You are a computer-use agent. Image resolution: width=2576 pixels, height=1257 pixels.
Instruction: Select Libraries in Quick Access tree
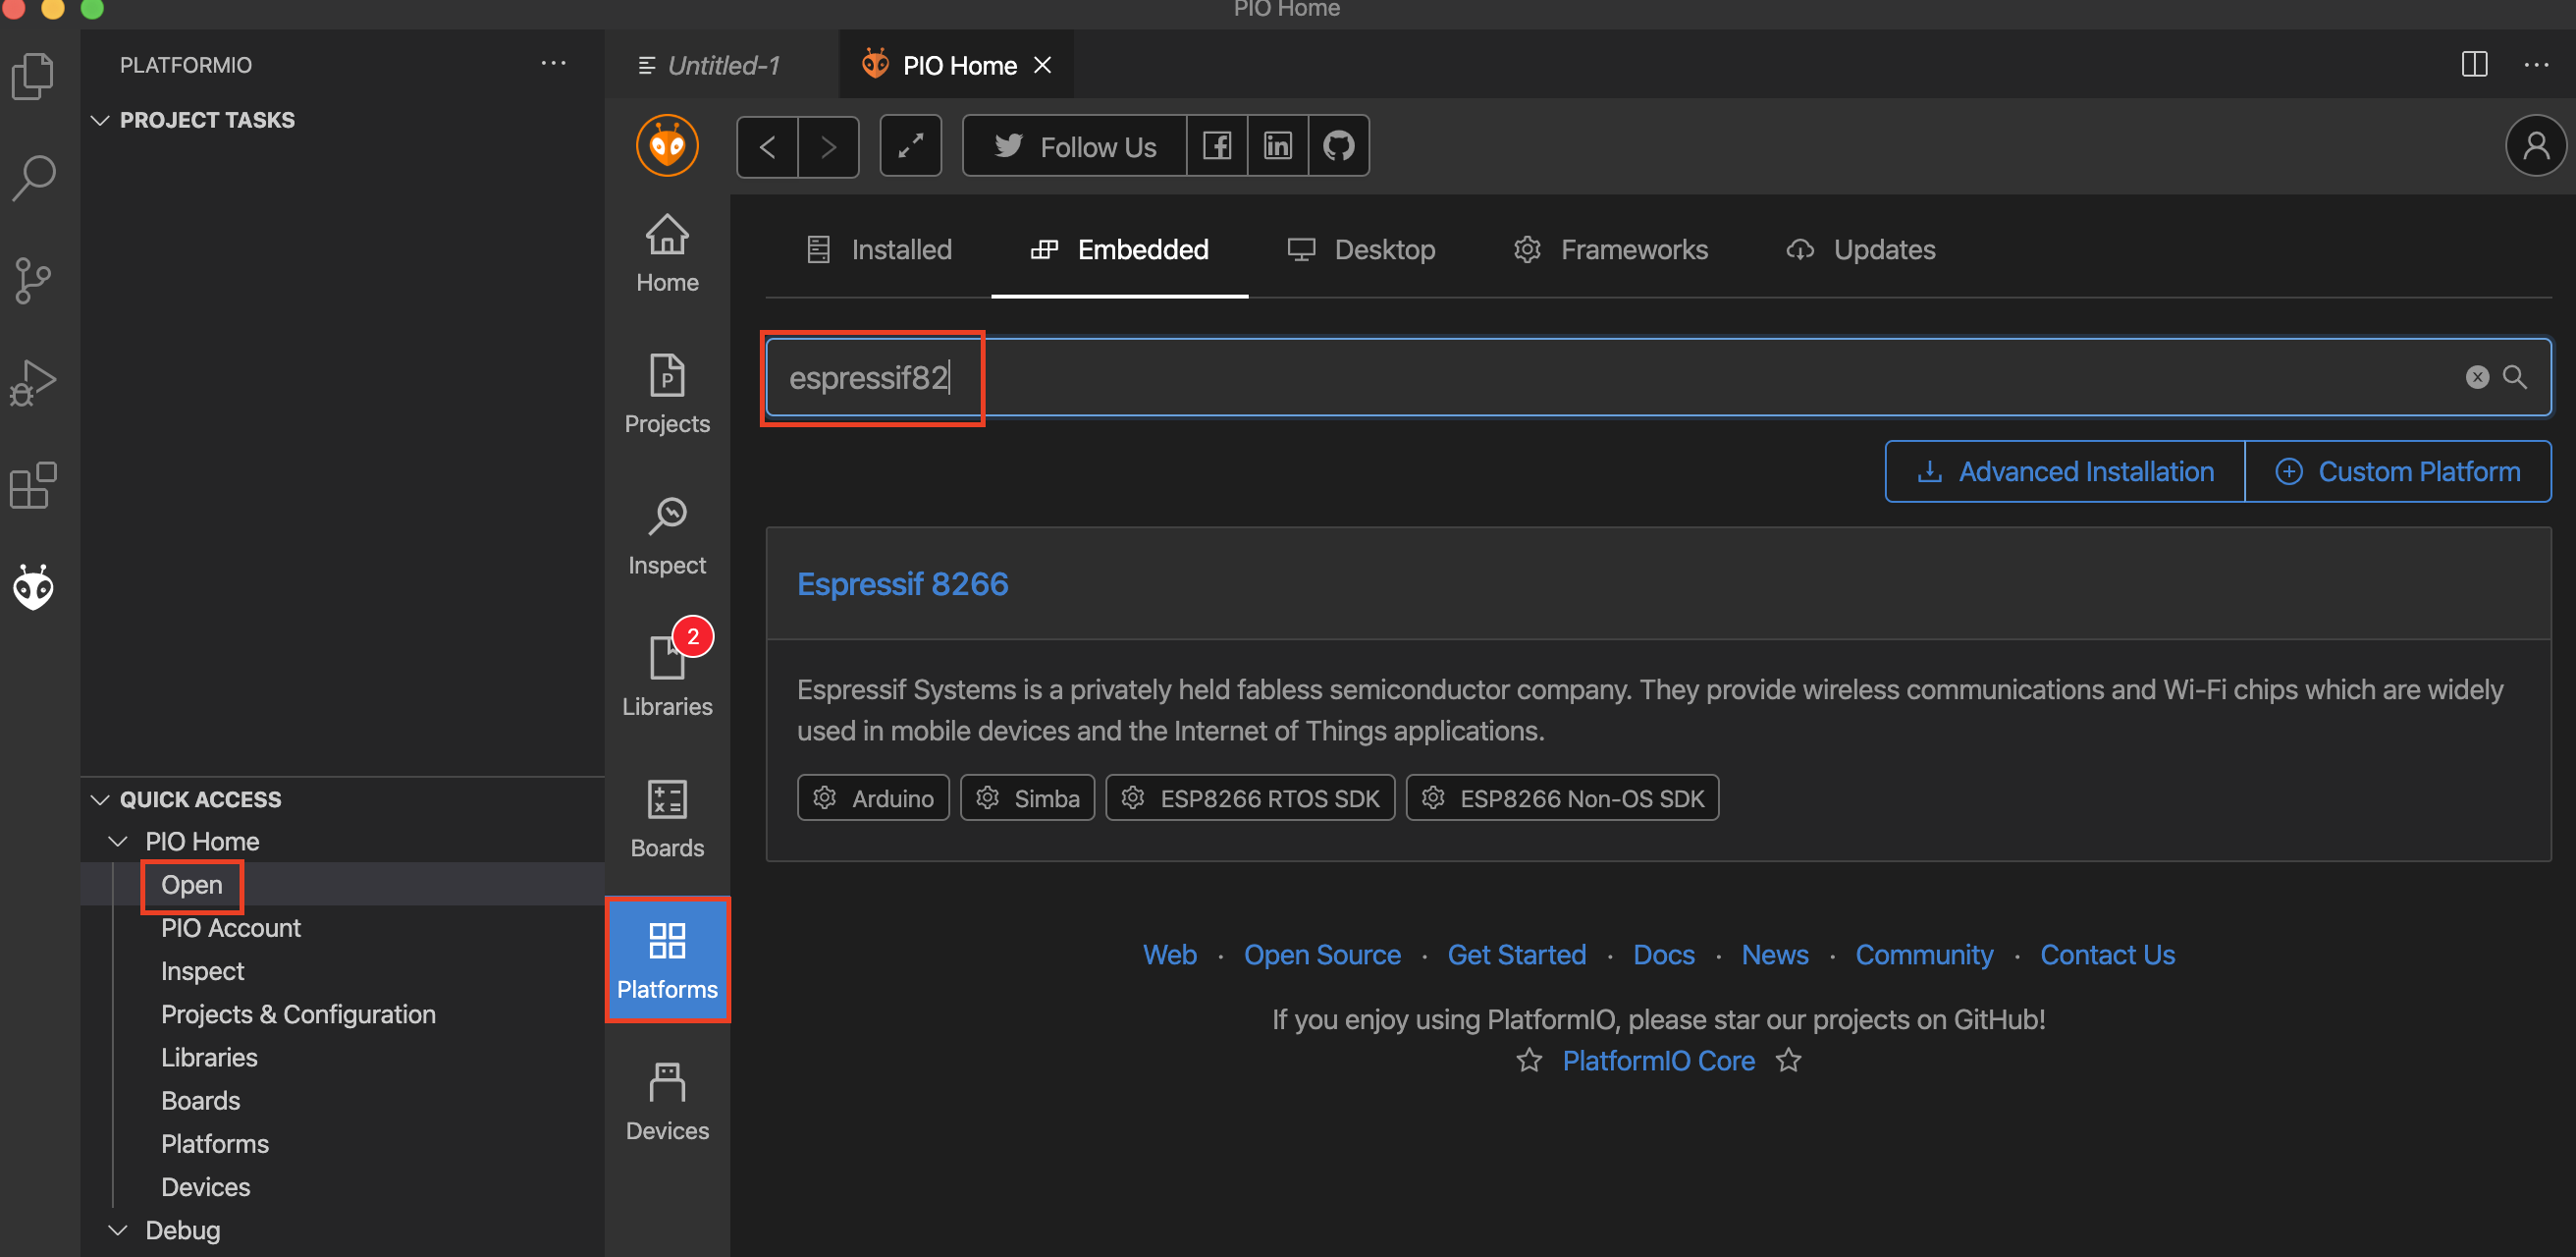pos(209,1057)
